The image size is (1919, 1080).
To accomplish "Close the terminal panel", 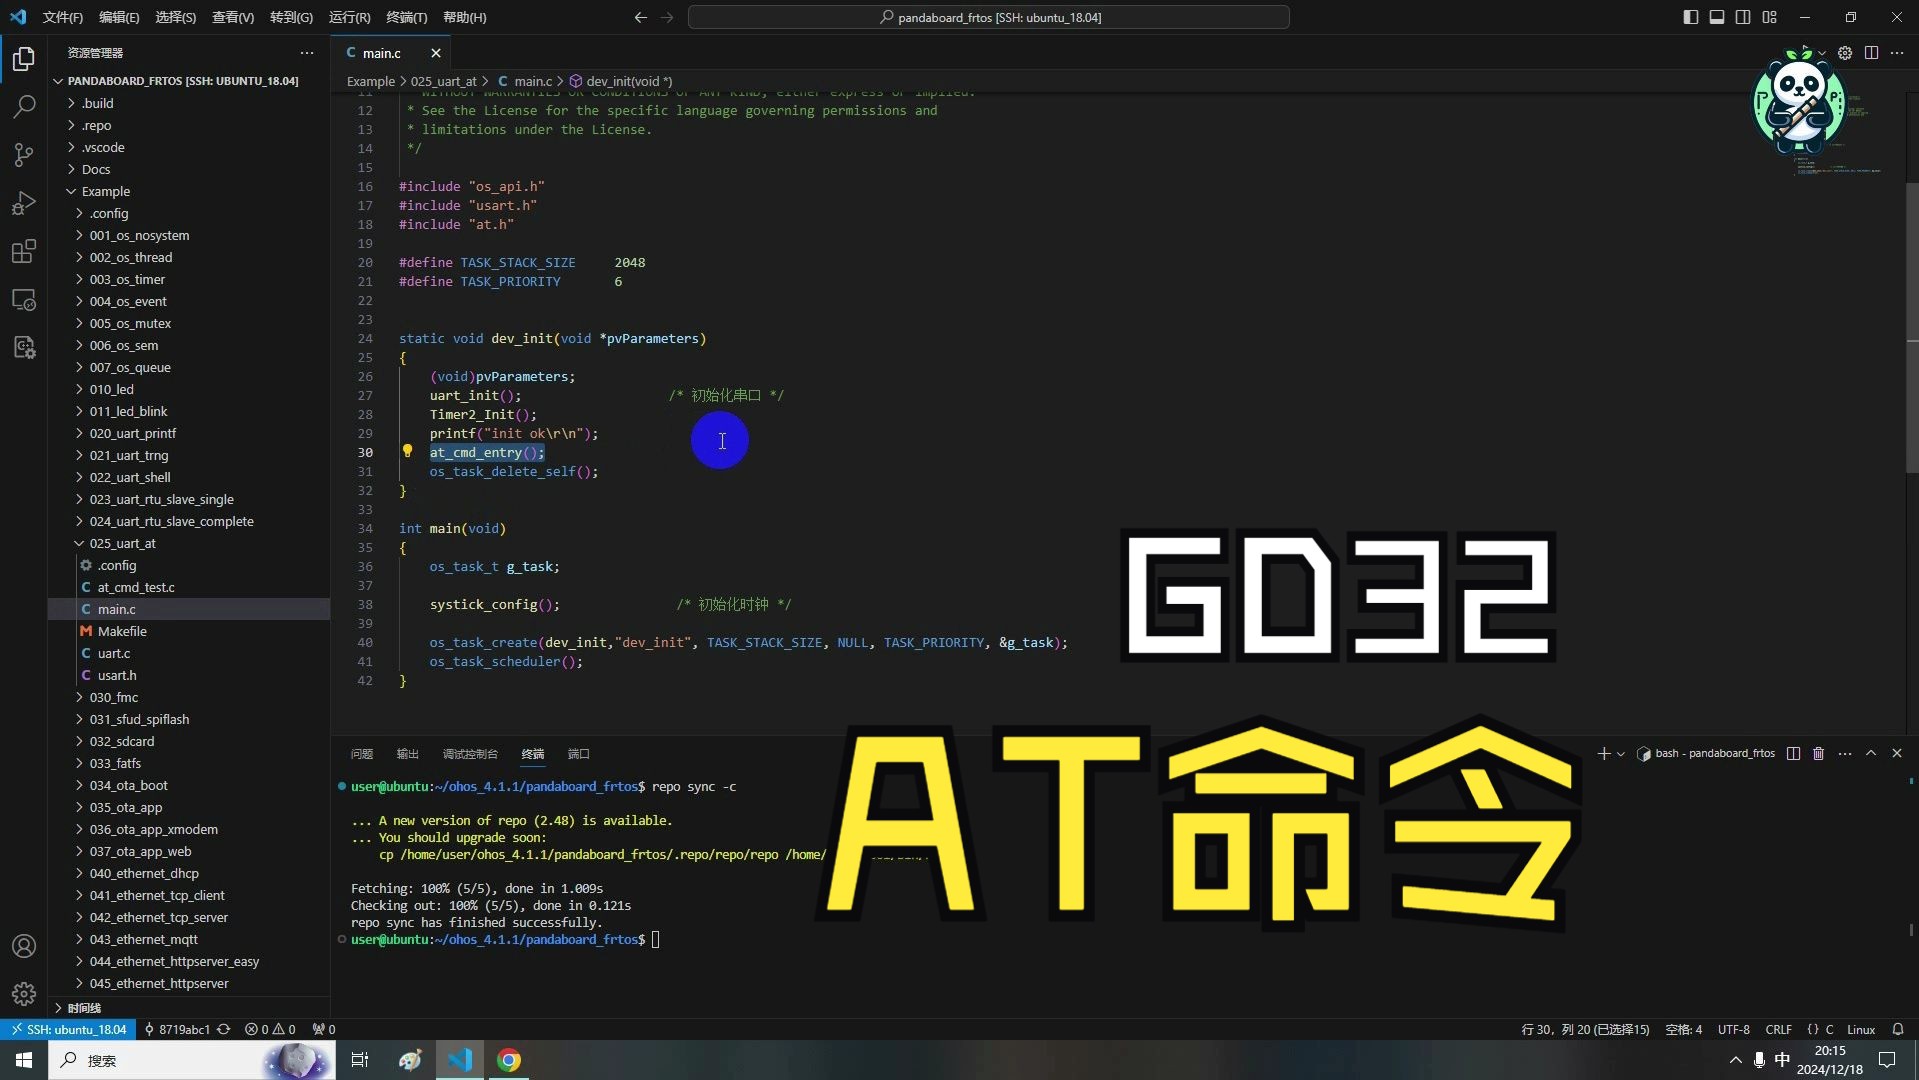I will [1897, 753].
